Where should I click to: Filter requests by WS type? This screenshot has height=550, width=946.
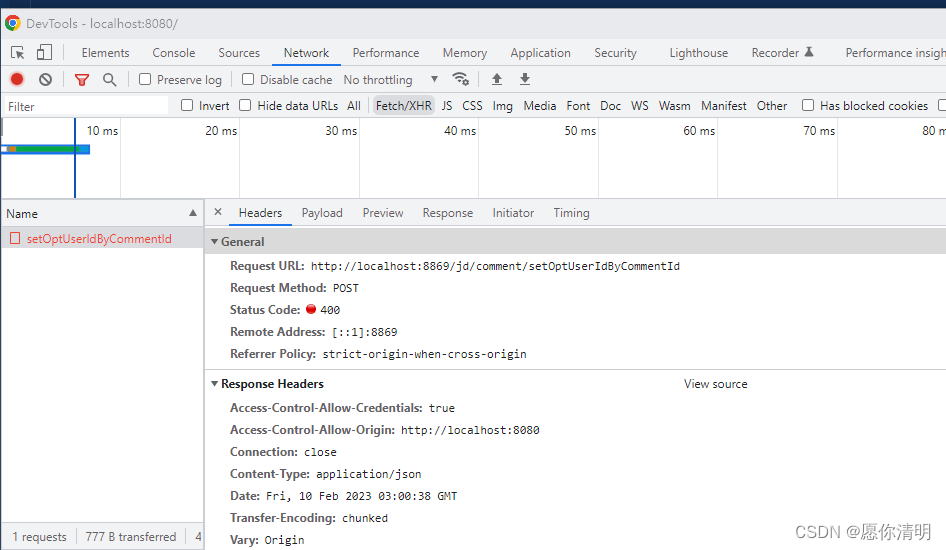pos(640,106)
